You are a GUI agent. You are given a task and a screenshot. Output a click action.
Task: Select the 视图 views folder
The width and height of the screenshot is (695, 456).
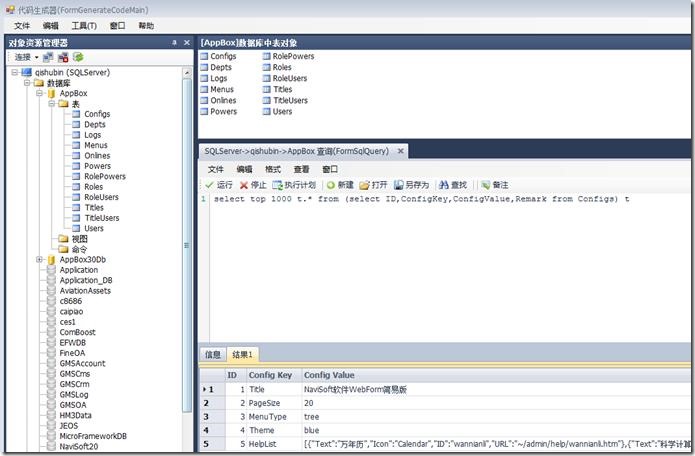click(79, 239)
